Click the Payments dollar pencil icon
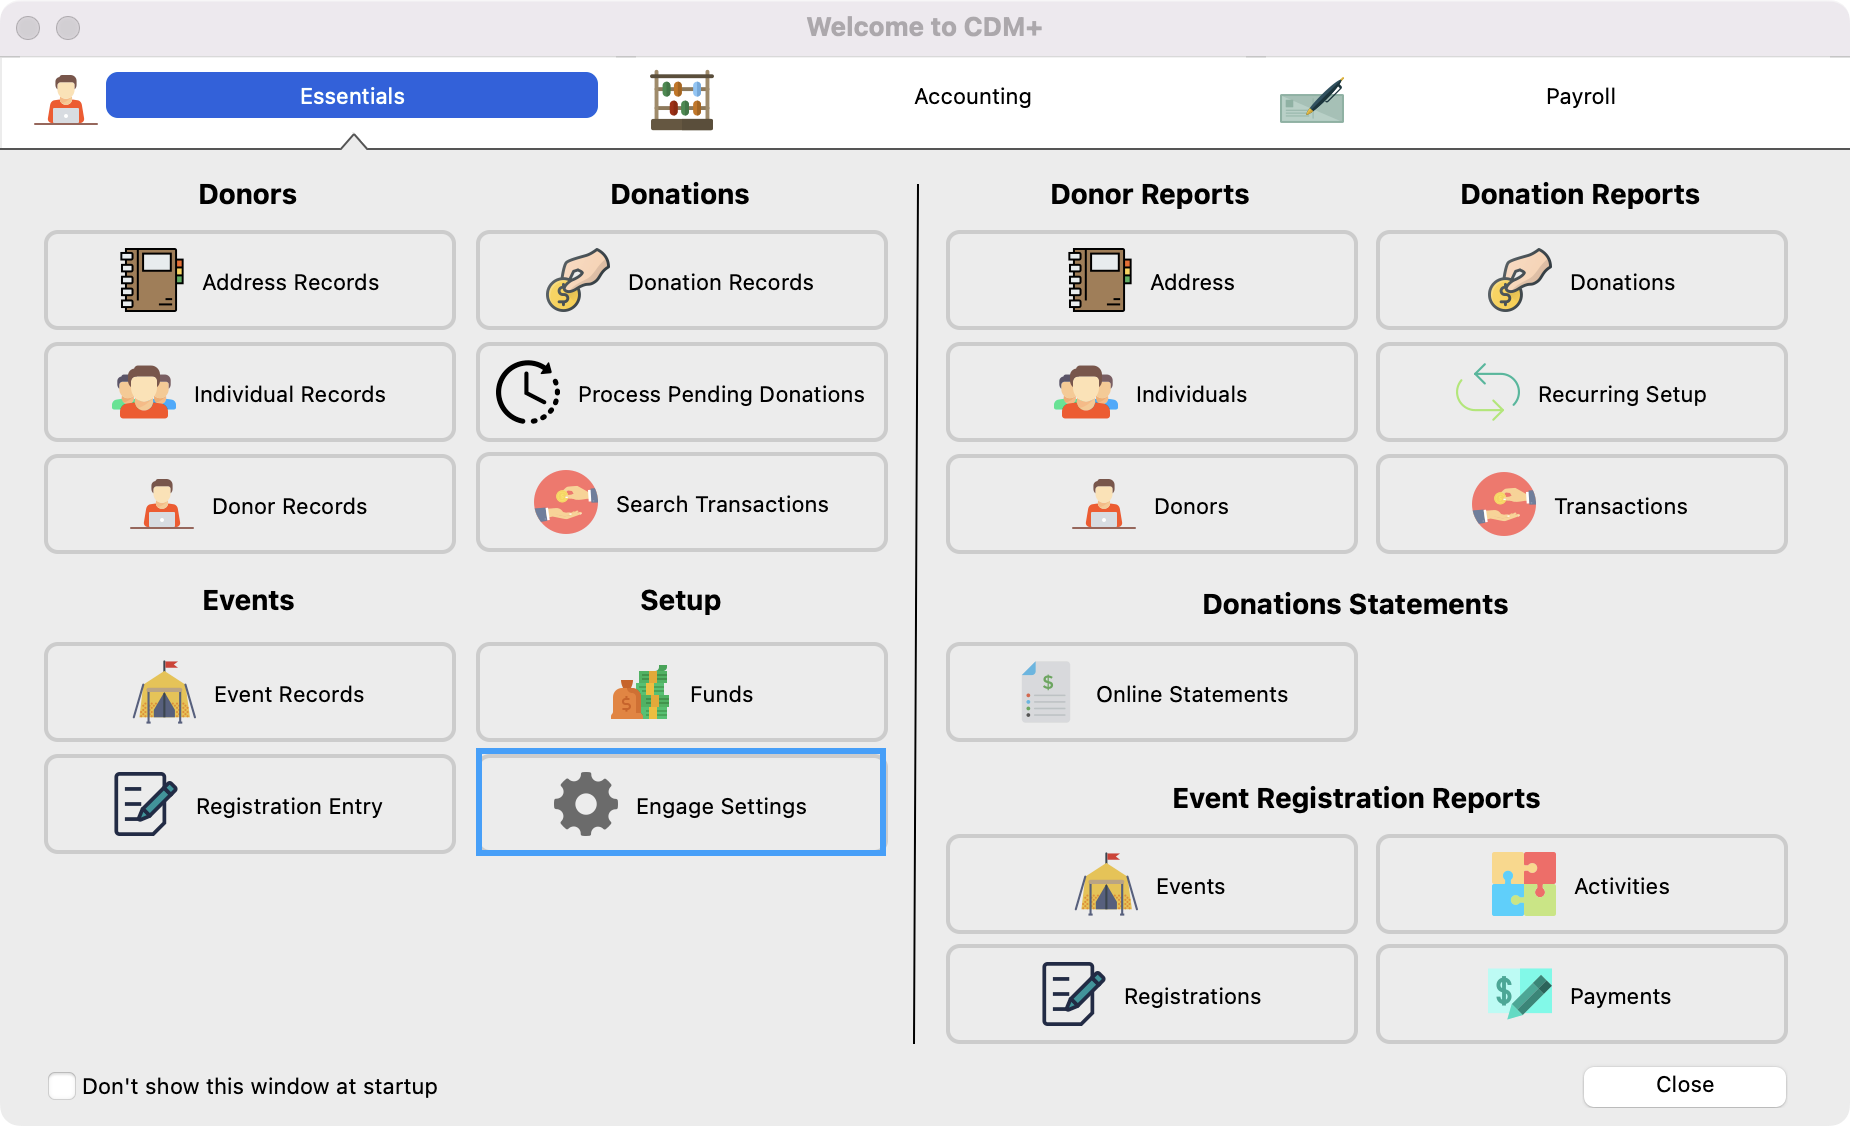The height and width of the screenshot is (1126, 1850). click(x=1519, y=994)
